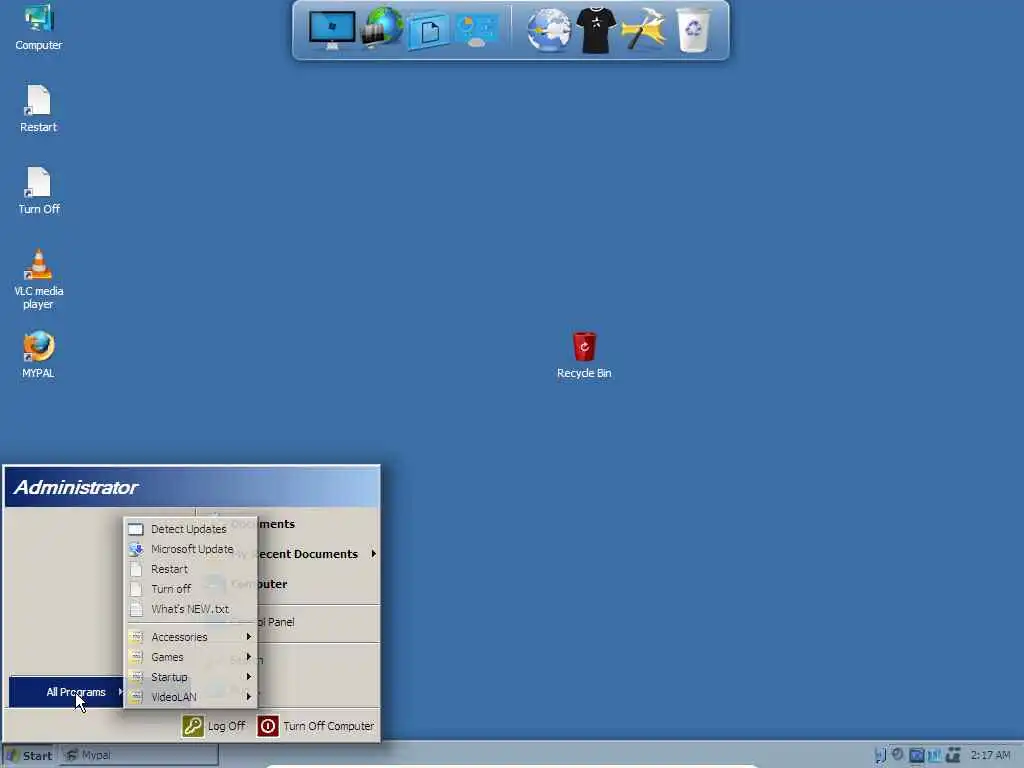
Task: Click the monitor icon in the dock
Action: (x=332, y=30)
